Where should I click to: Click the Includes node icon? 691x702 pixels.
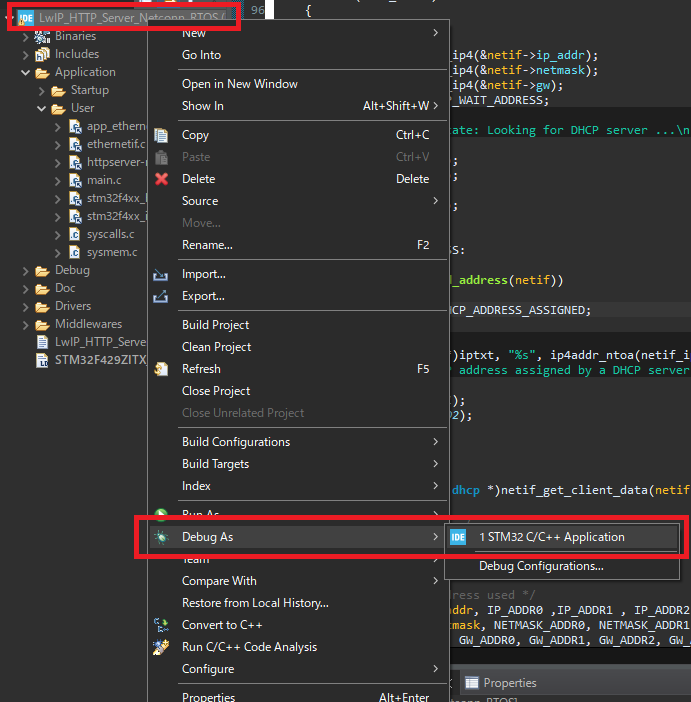[42, 54]
